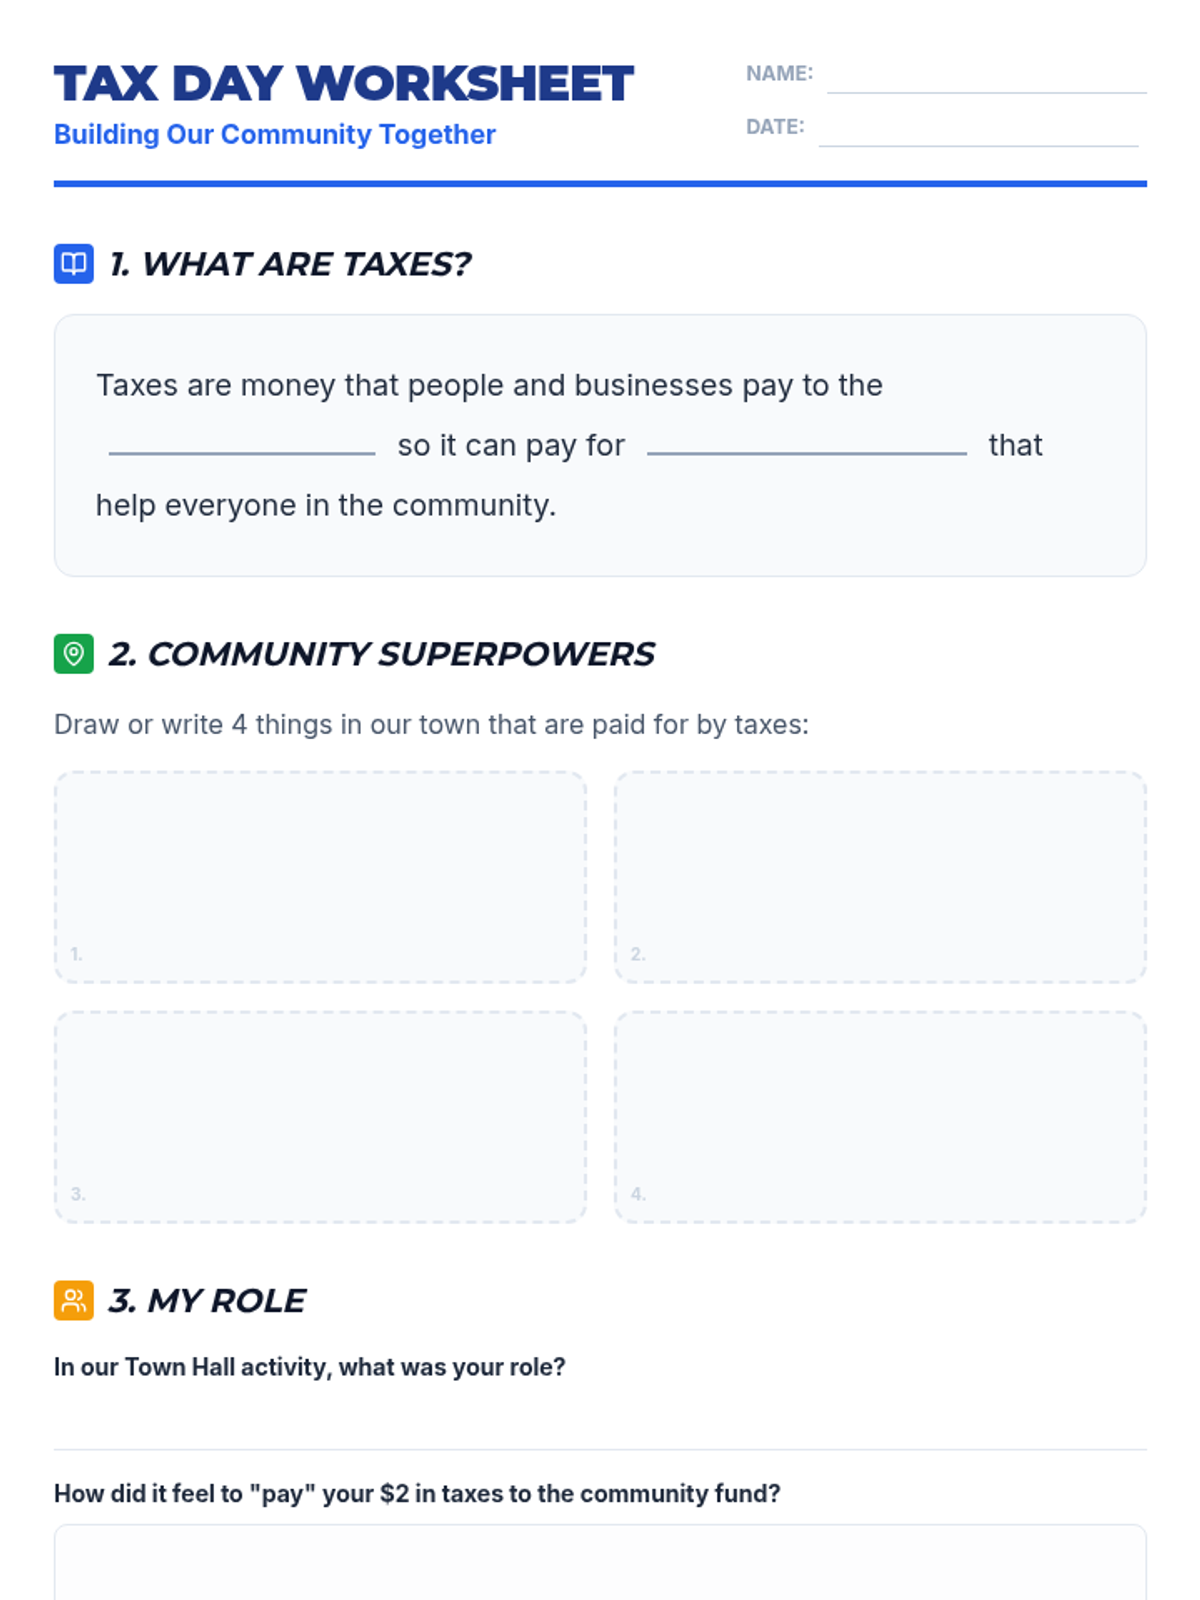This screenshot has width=1200, height=1600.
Task: Click the Town Hall activity question text
Action: 309,1367
